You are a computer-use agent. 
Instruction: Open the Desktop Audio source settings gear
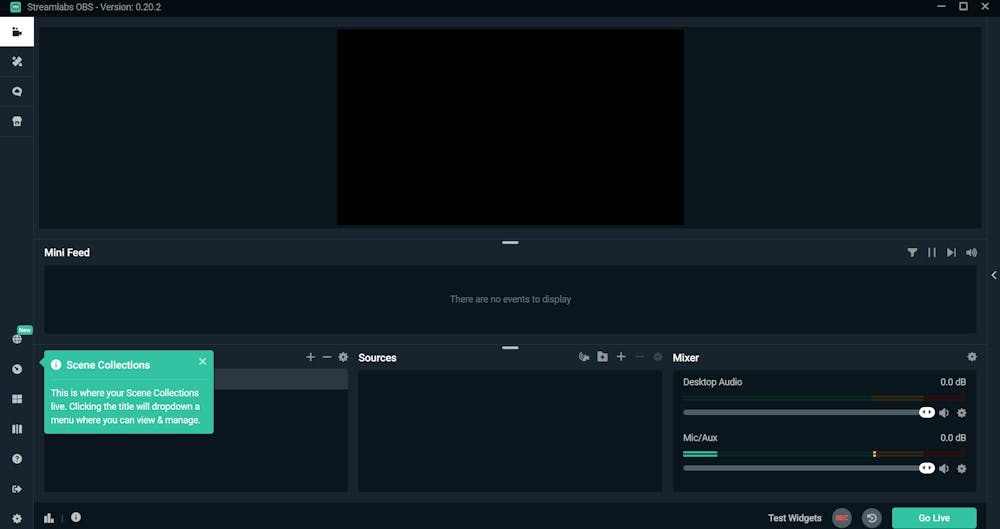tap(962, 413)
